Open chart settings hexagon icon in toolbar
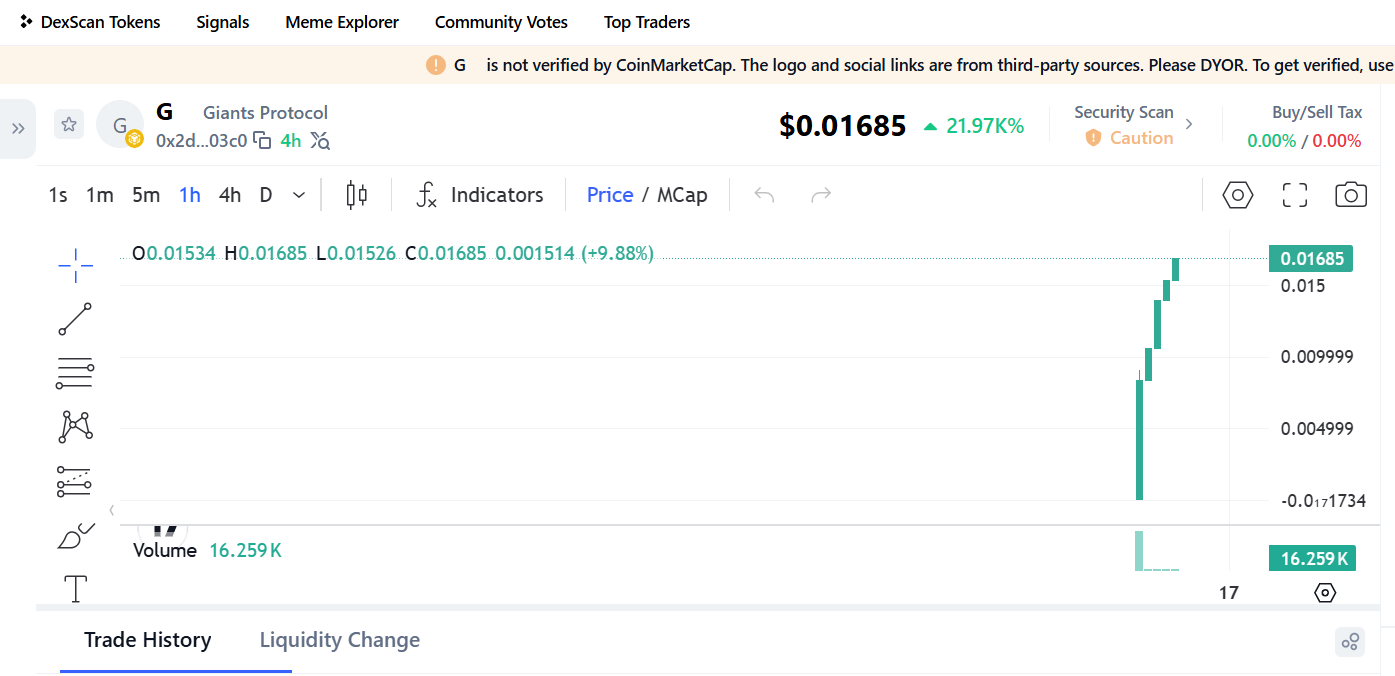The height and width of the screenshot is (676, 1395). point(1238,195)
